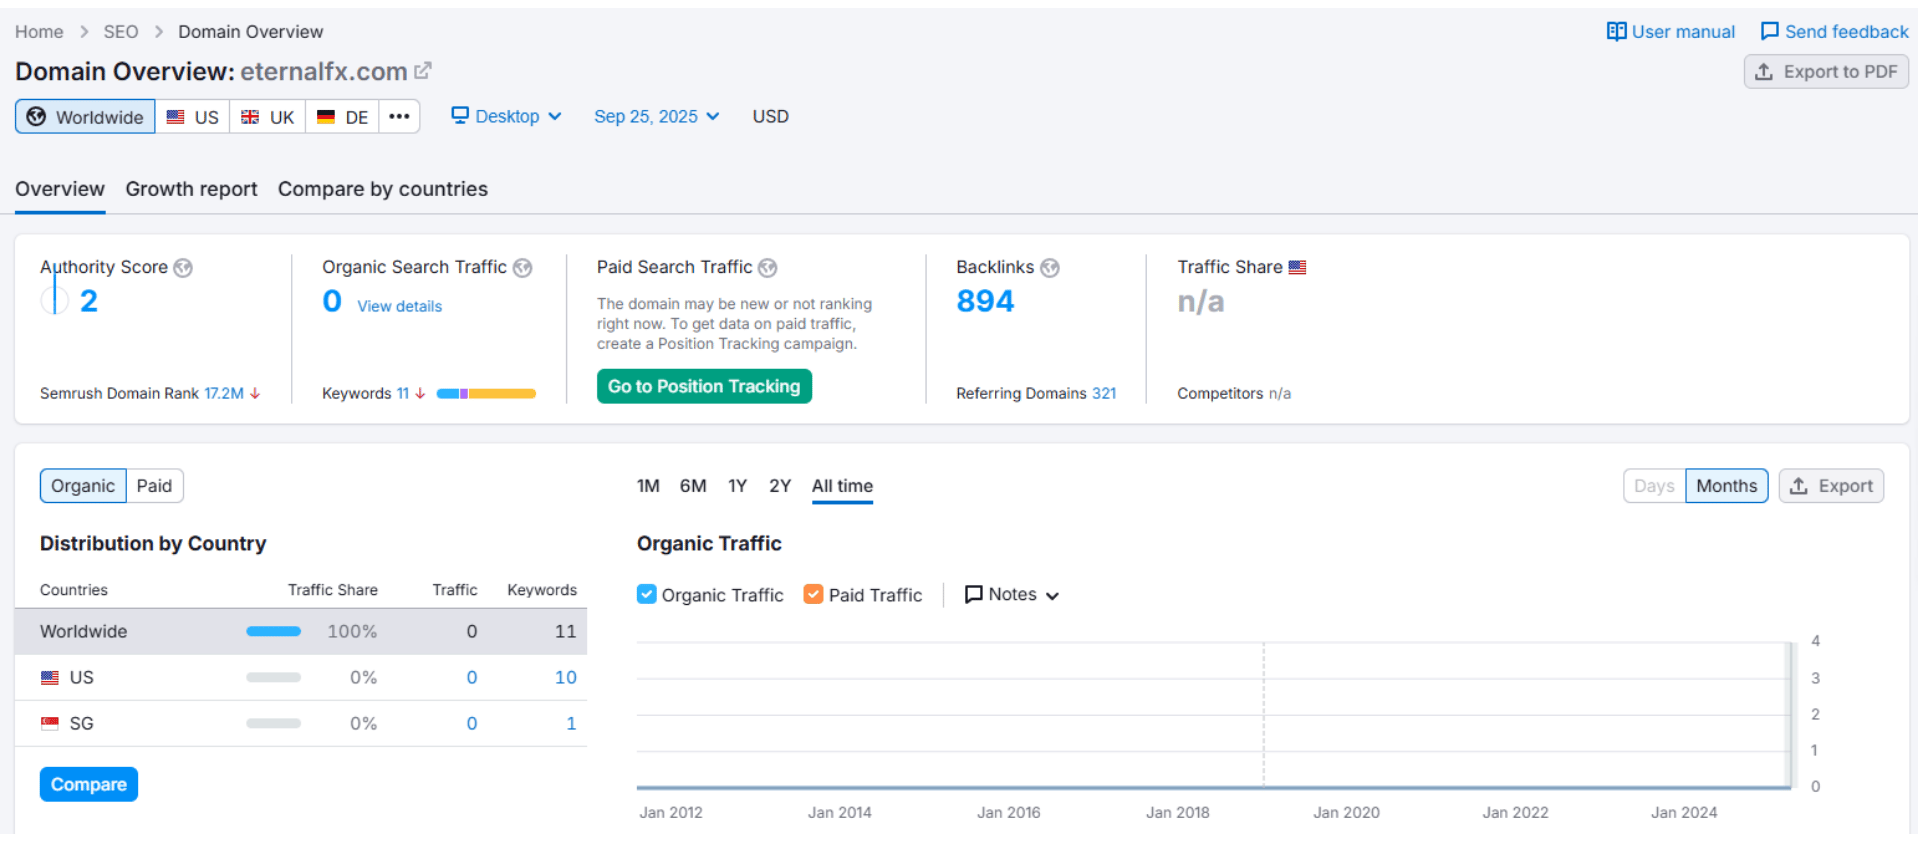Click the Worldwide globe icon

click(x=36, y=117)
